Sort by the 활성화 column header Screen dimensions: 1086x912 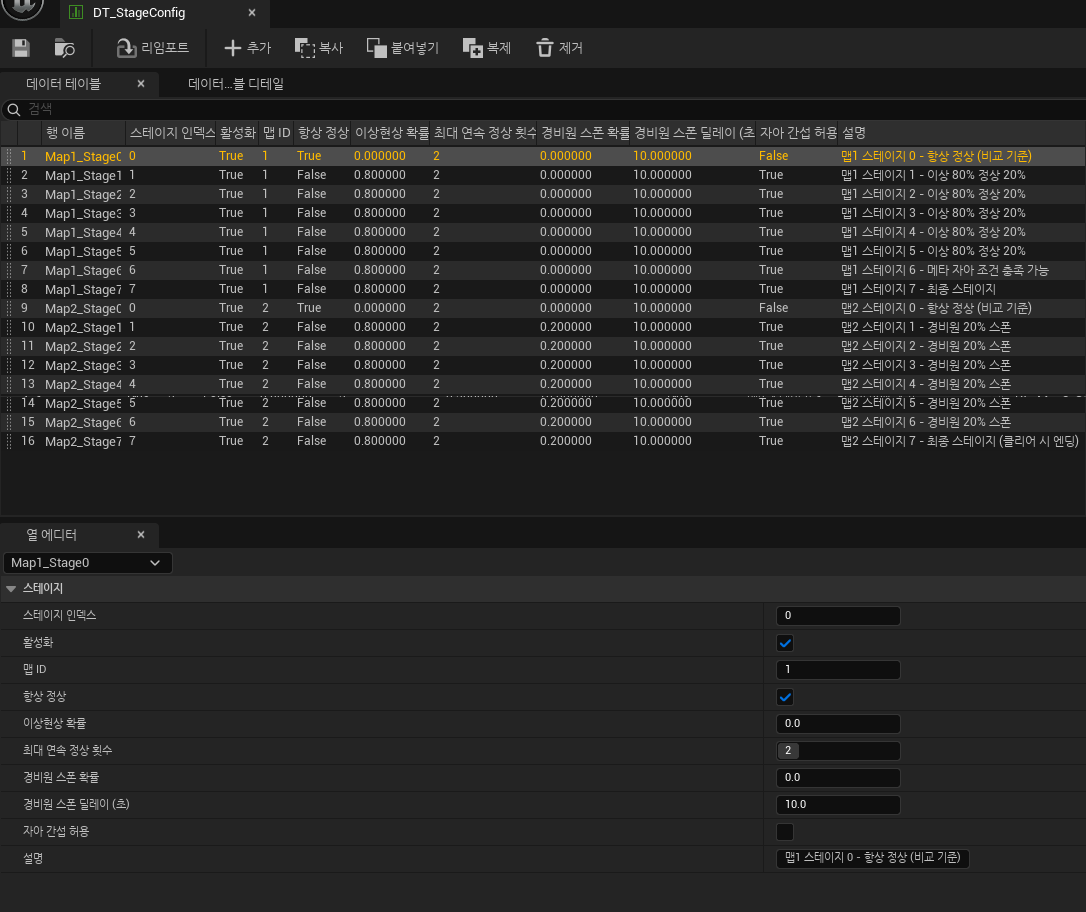[x=238, y=133]
